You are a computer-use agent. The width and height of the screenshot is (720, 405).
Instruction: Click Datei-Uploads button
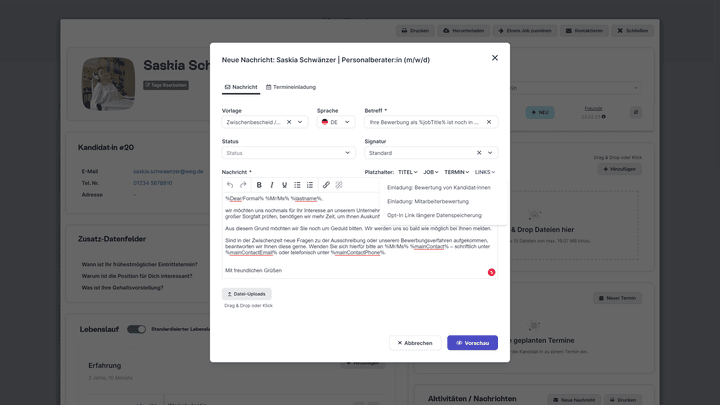coord(247,294)
